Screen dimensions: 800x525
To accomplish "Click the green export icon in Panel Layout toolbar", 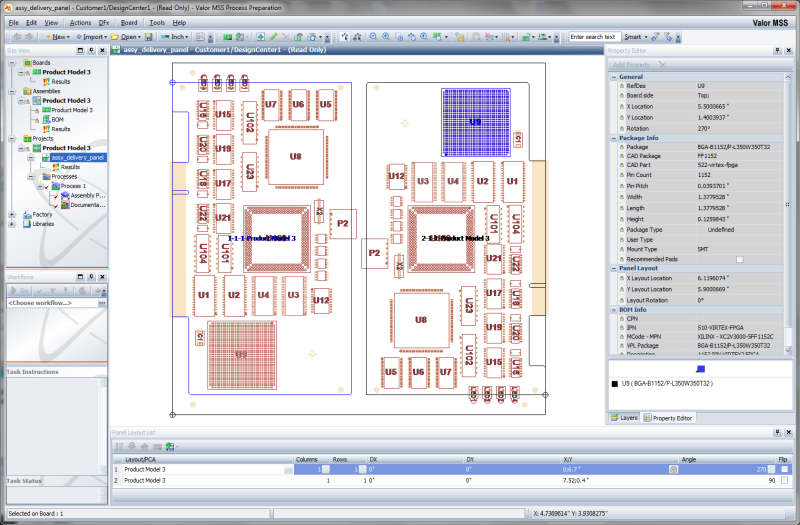I will tap(170, 446).
